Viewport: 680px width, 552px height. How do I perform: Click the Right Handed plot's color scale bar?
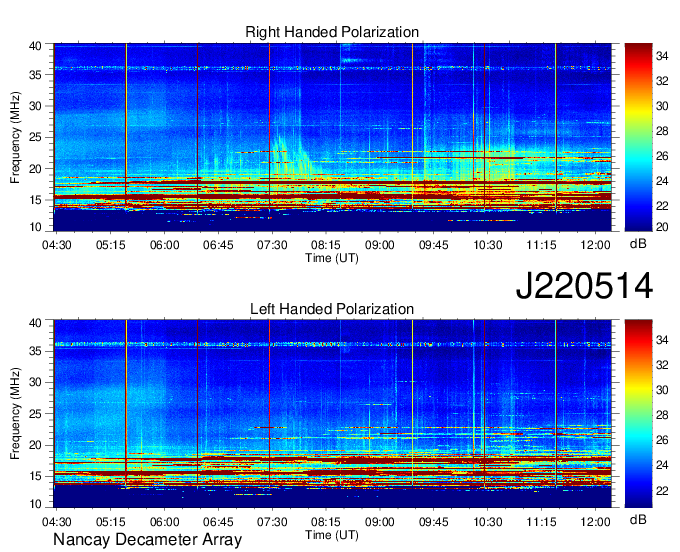638,137
